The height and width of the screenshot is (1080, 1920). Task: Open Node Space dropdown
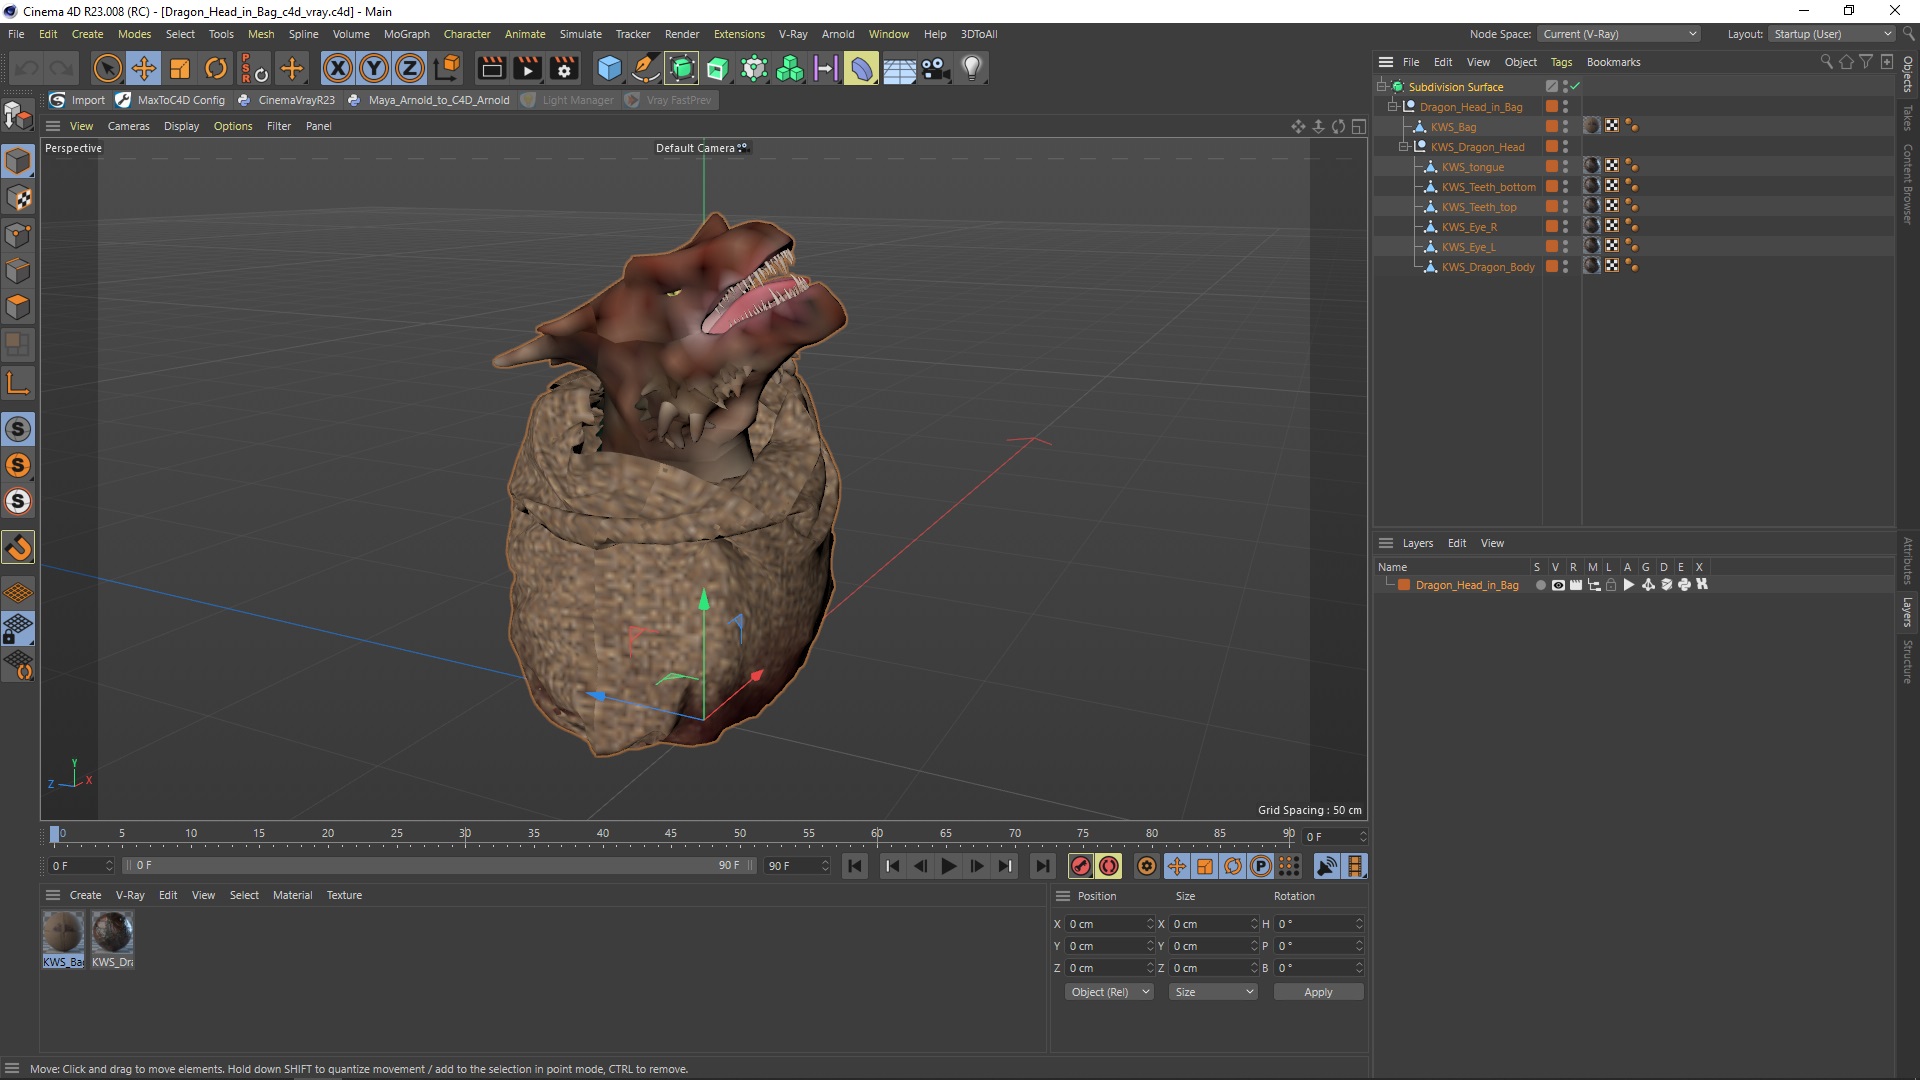[x=1618, y=34]
